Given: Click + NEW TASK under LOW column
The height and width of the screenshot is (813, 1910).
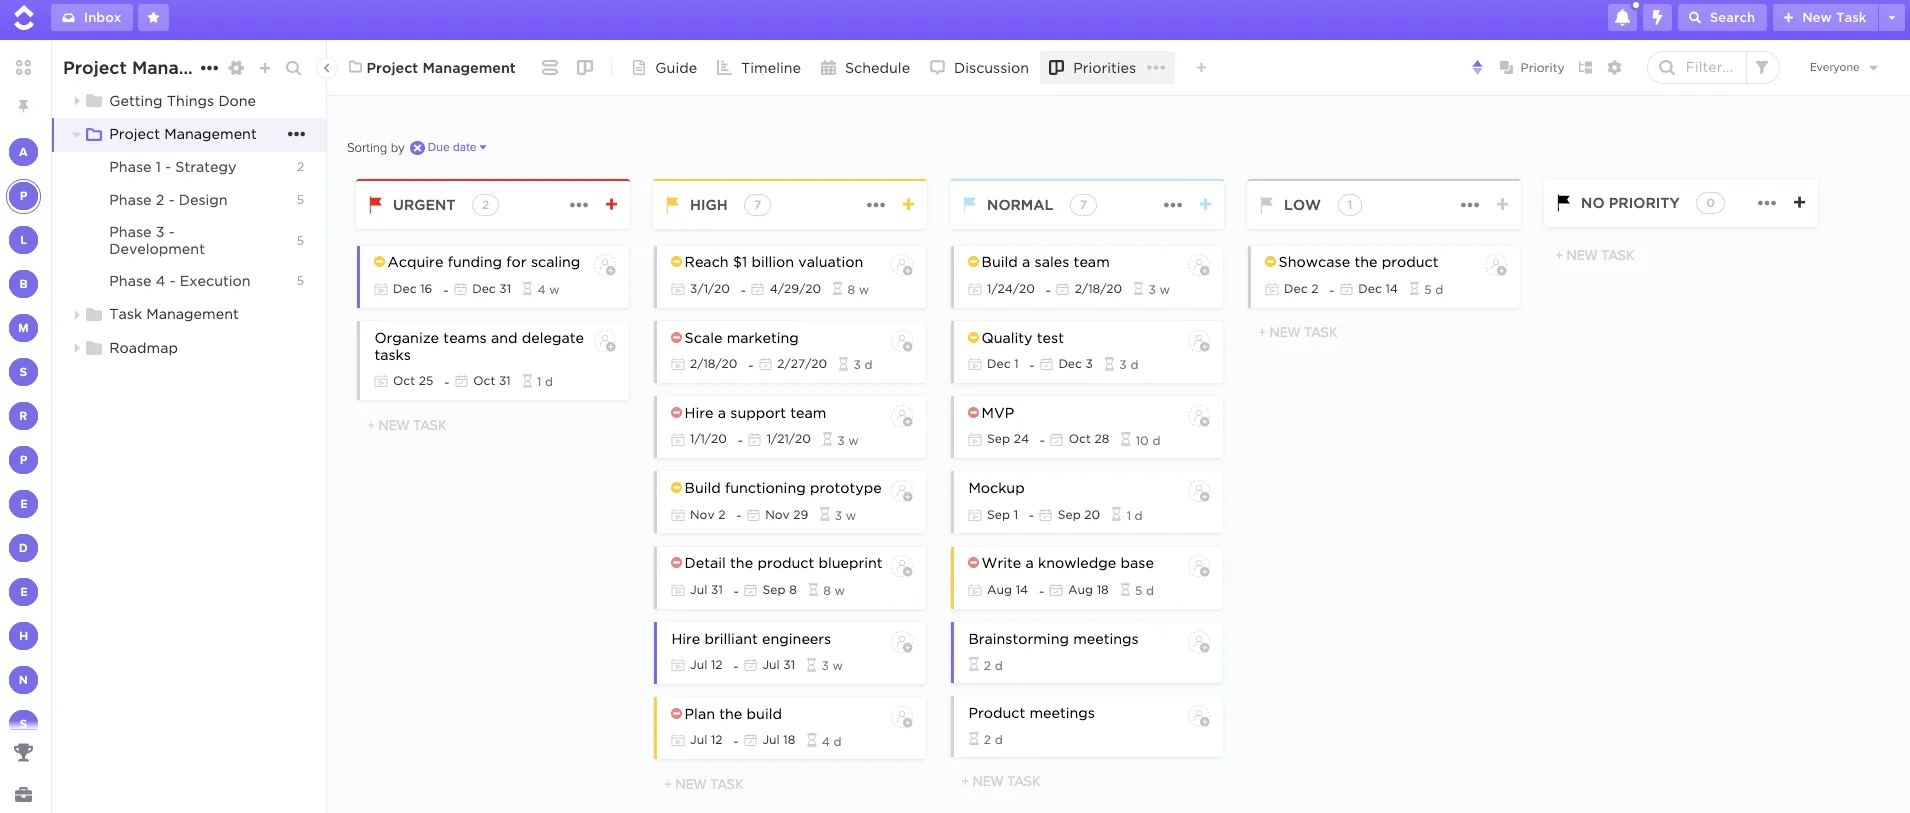Looking at the screenshot, I should tap(1297, 332).
